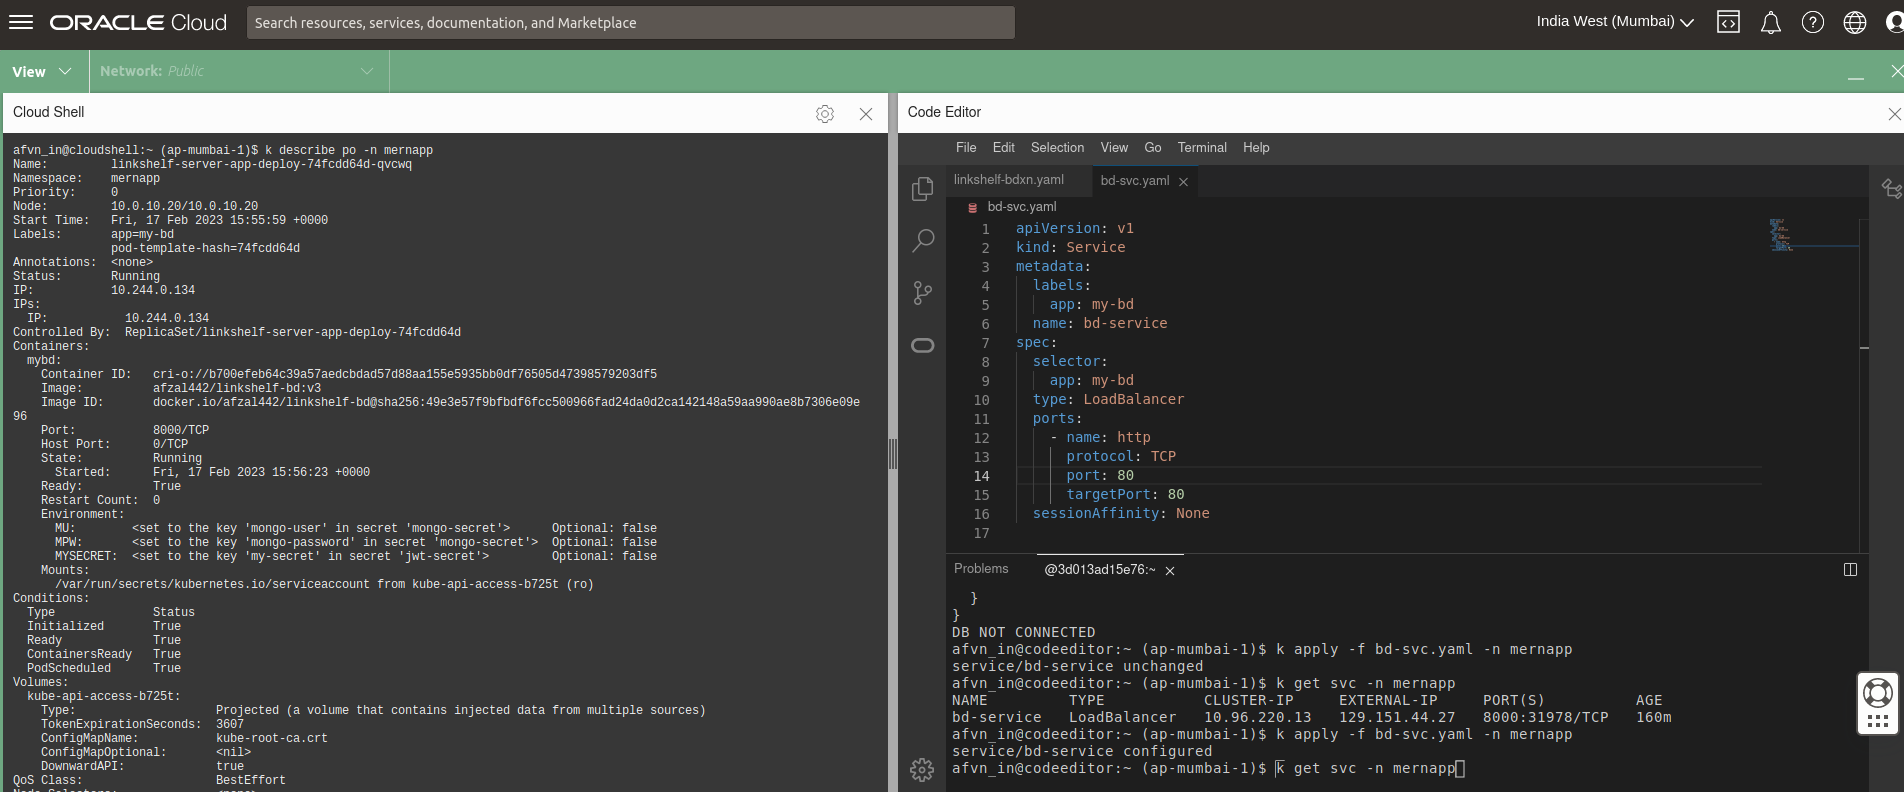
Task: Toggle the bottom panel layout icon
Action: [1850, 569]
